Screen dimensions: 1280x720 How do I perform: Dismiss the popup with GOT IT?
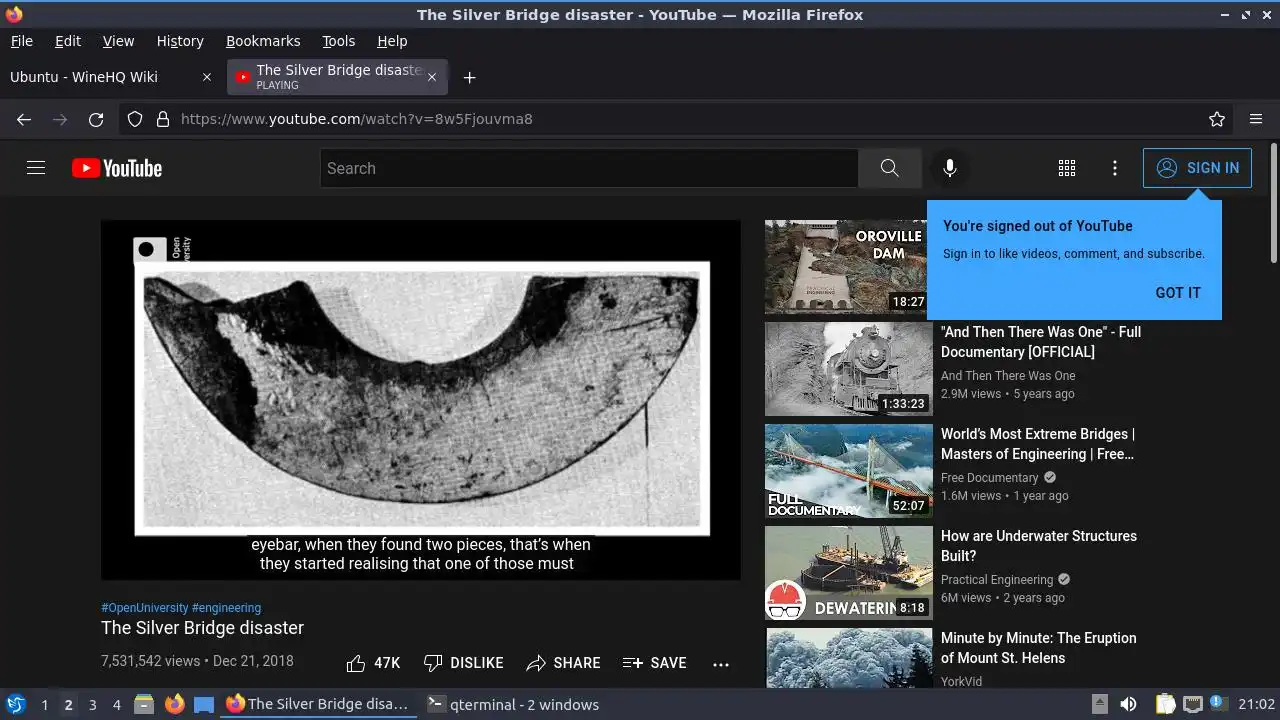coord(1178,293)
